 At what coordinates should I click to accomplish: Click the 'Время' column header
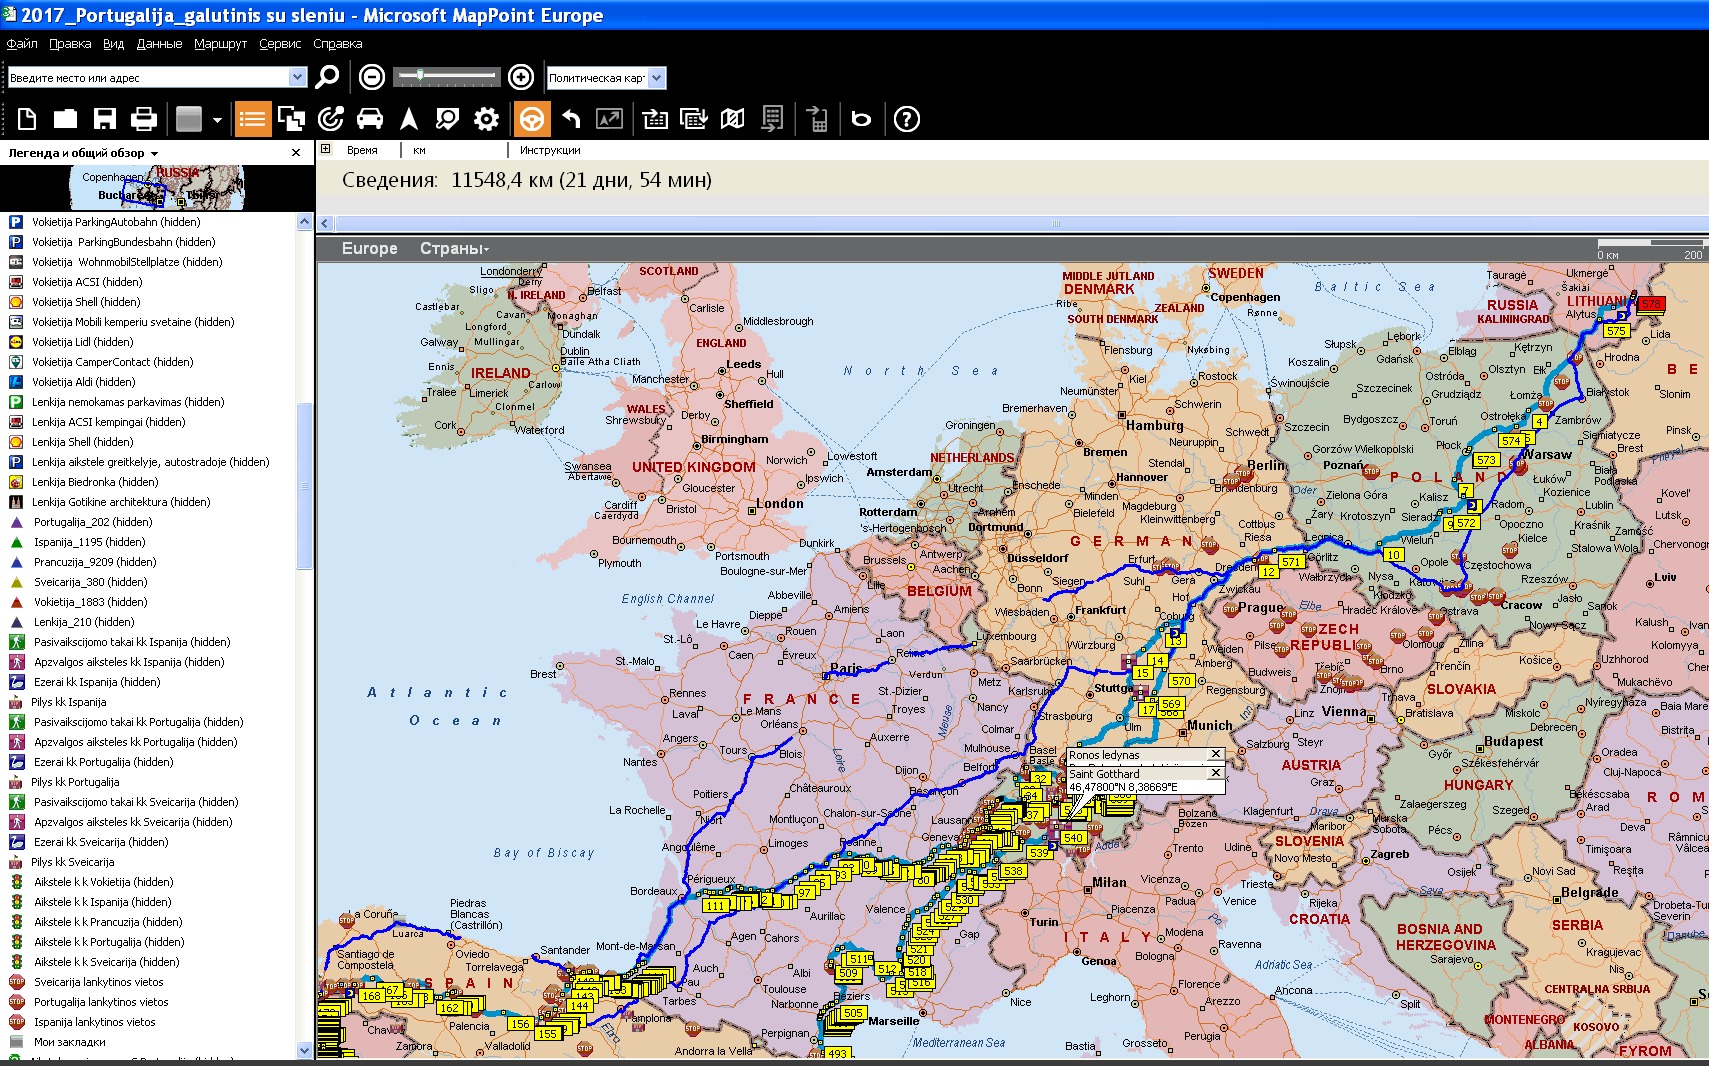pyautogui.click(x=362, y=150)
